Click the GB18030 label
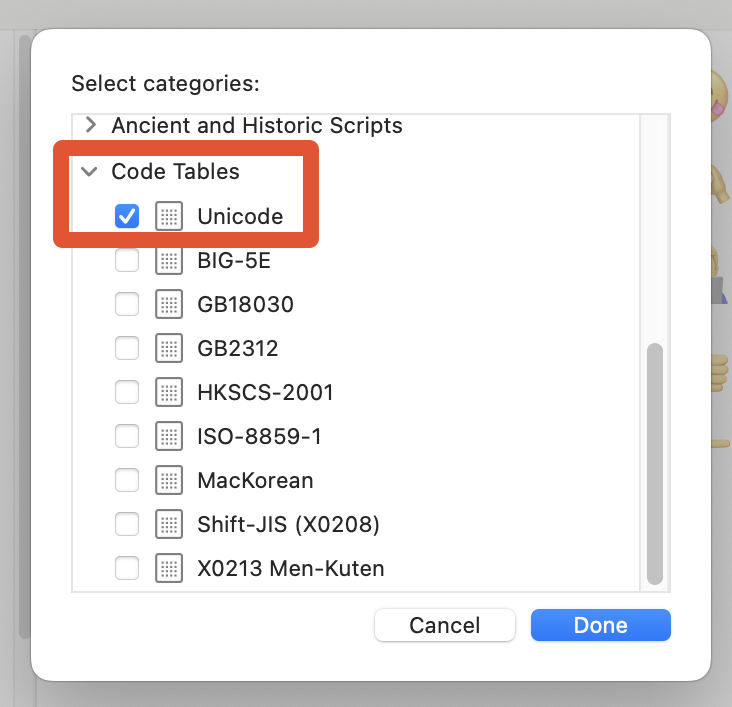The image size is (732, 707). (246, 304)
